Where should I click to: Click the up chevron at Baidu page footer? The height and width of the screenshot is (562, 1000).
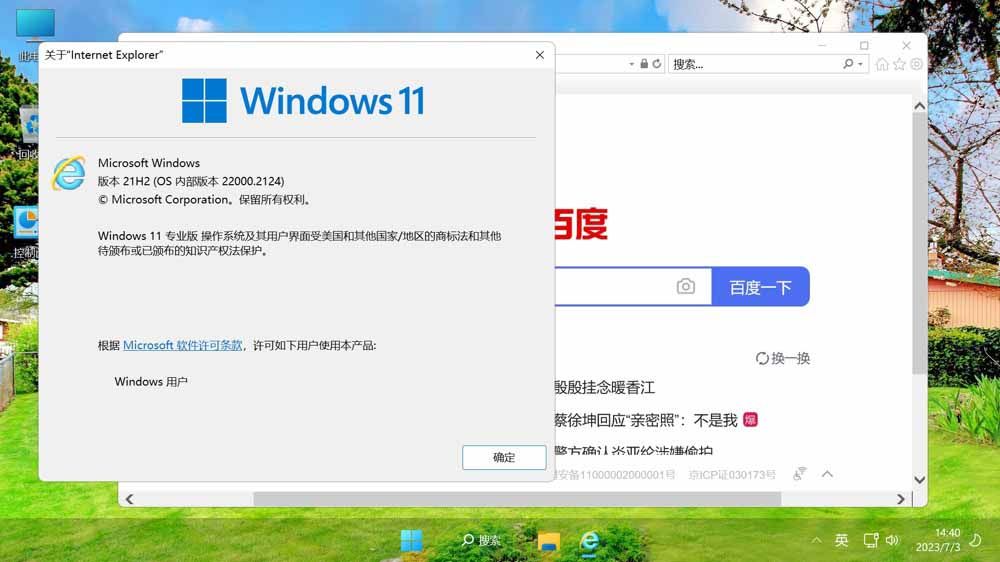tap(827, 474)
